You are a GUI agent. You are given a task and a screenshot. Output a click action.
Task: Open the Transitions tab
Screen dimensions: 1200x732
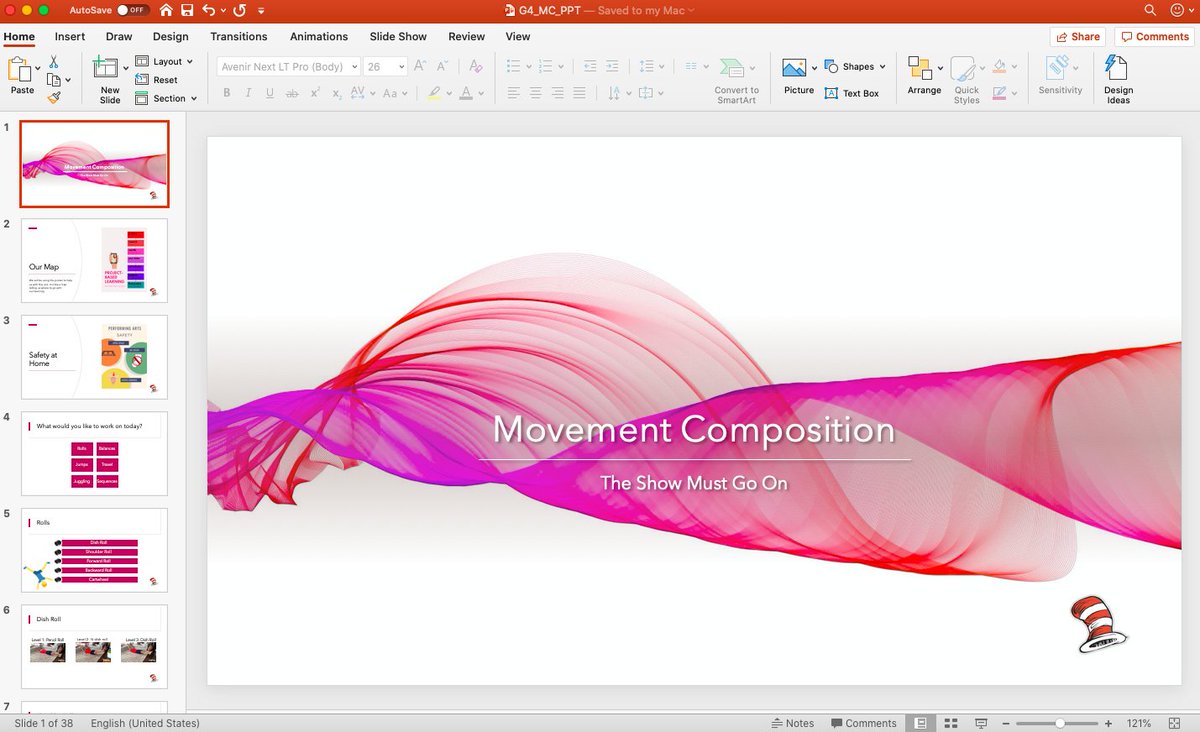239,36
